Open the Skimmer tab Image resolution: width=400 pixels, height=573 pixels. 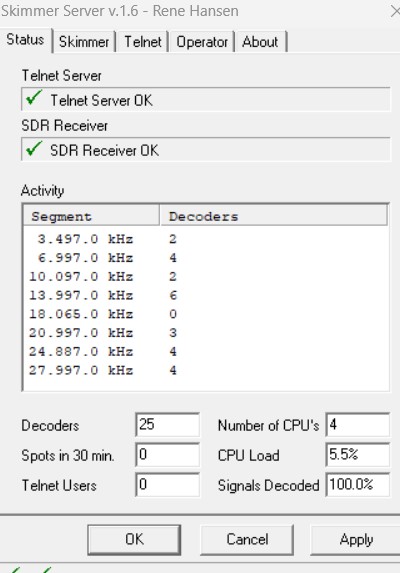[84, 42]
